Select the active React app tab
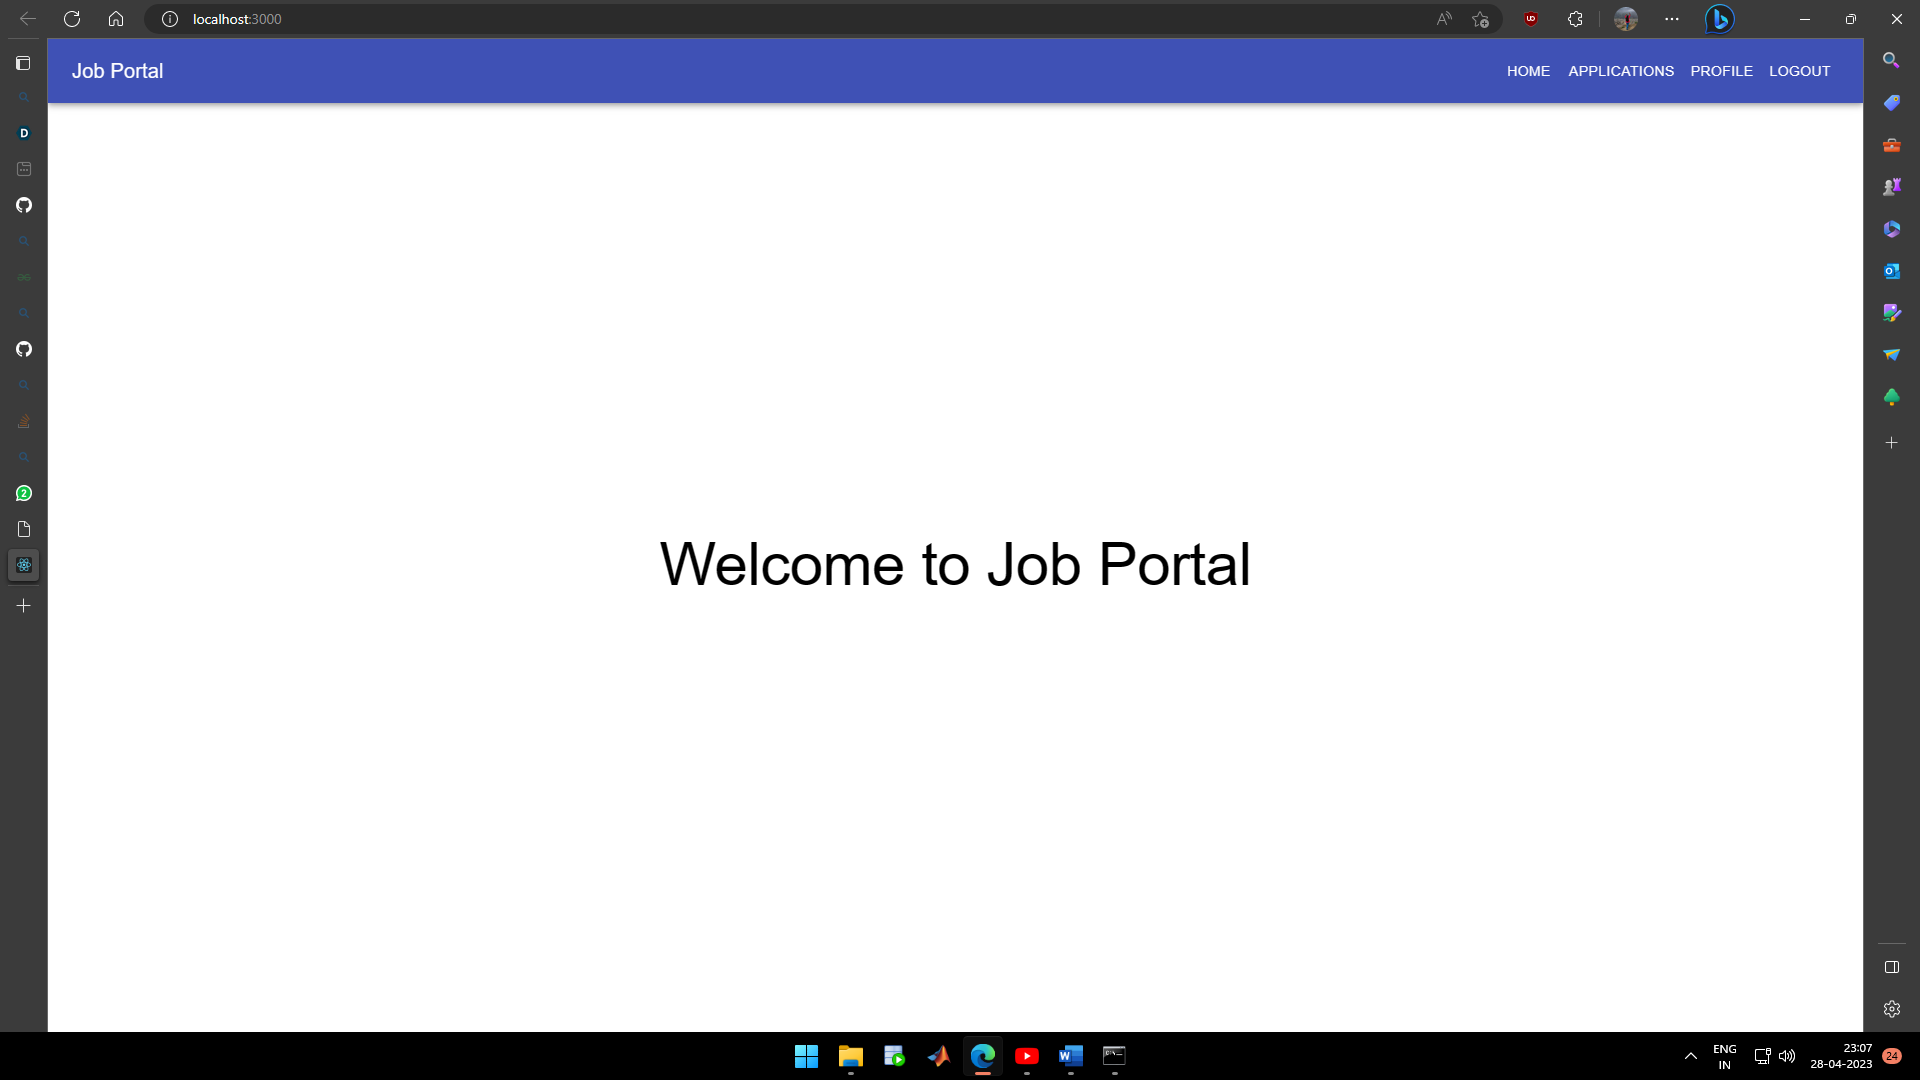 point(23,565)
